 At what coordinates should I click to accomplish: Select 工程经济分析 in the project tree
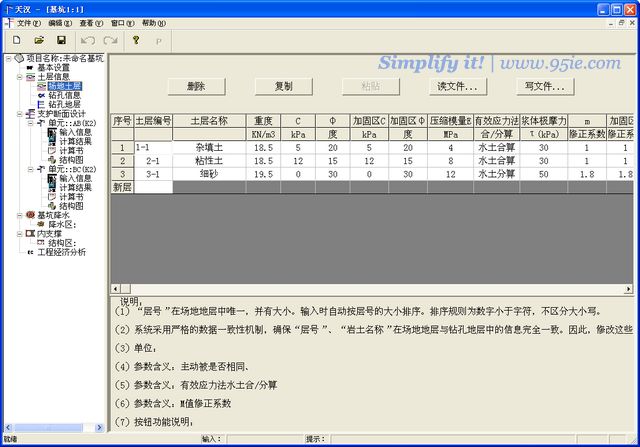click(x=60, y=251)
